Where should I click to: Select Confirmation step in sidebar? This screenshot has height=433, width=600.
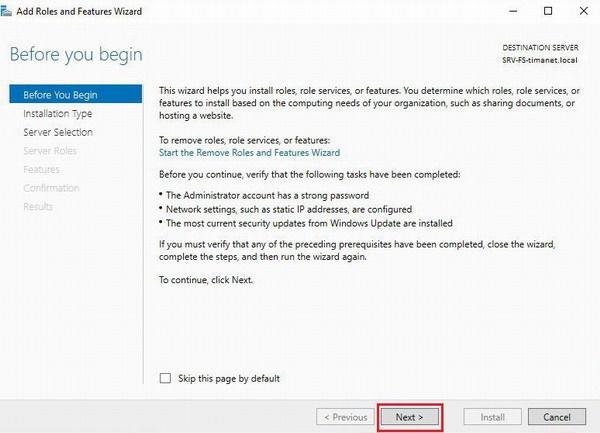(x=51, y=188)
